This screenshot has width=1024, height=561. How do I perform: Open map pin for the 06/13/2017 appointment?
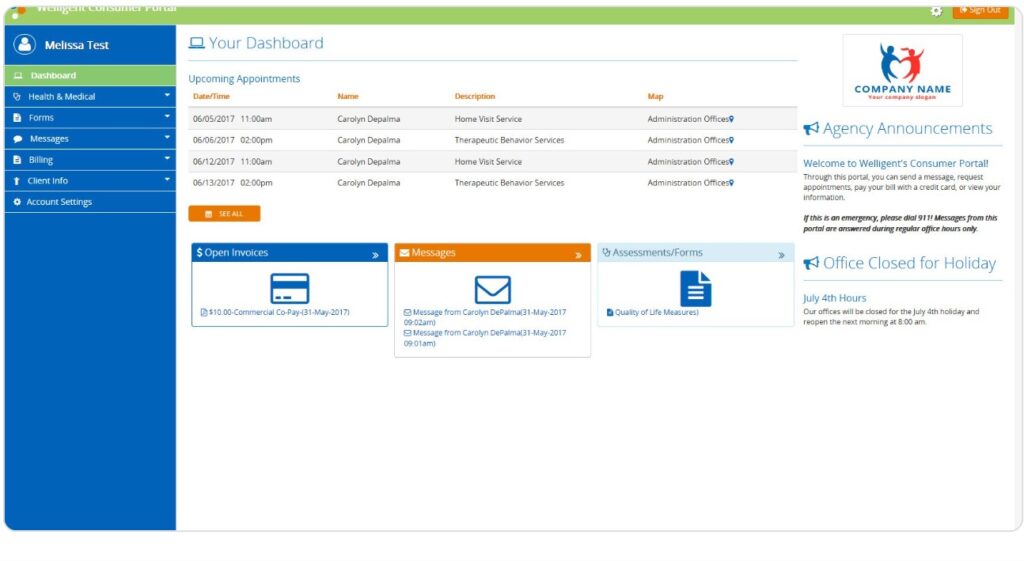731,183
